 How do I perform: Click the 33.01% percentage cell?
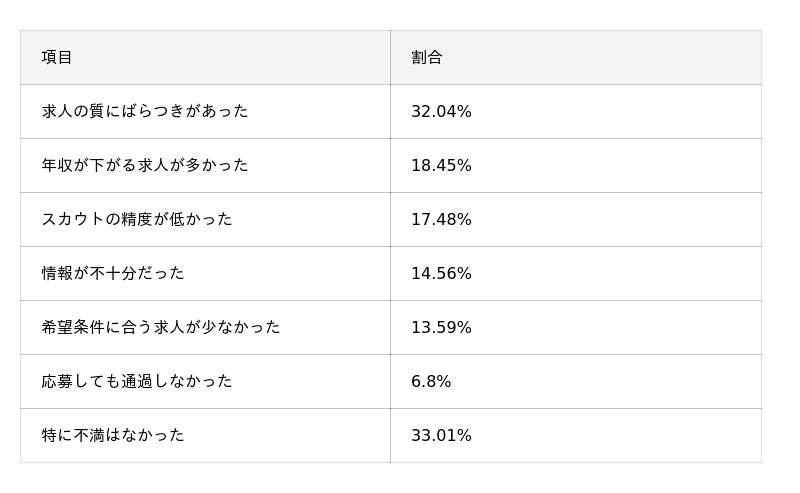[441, 436]
